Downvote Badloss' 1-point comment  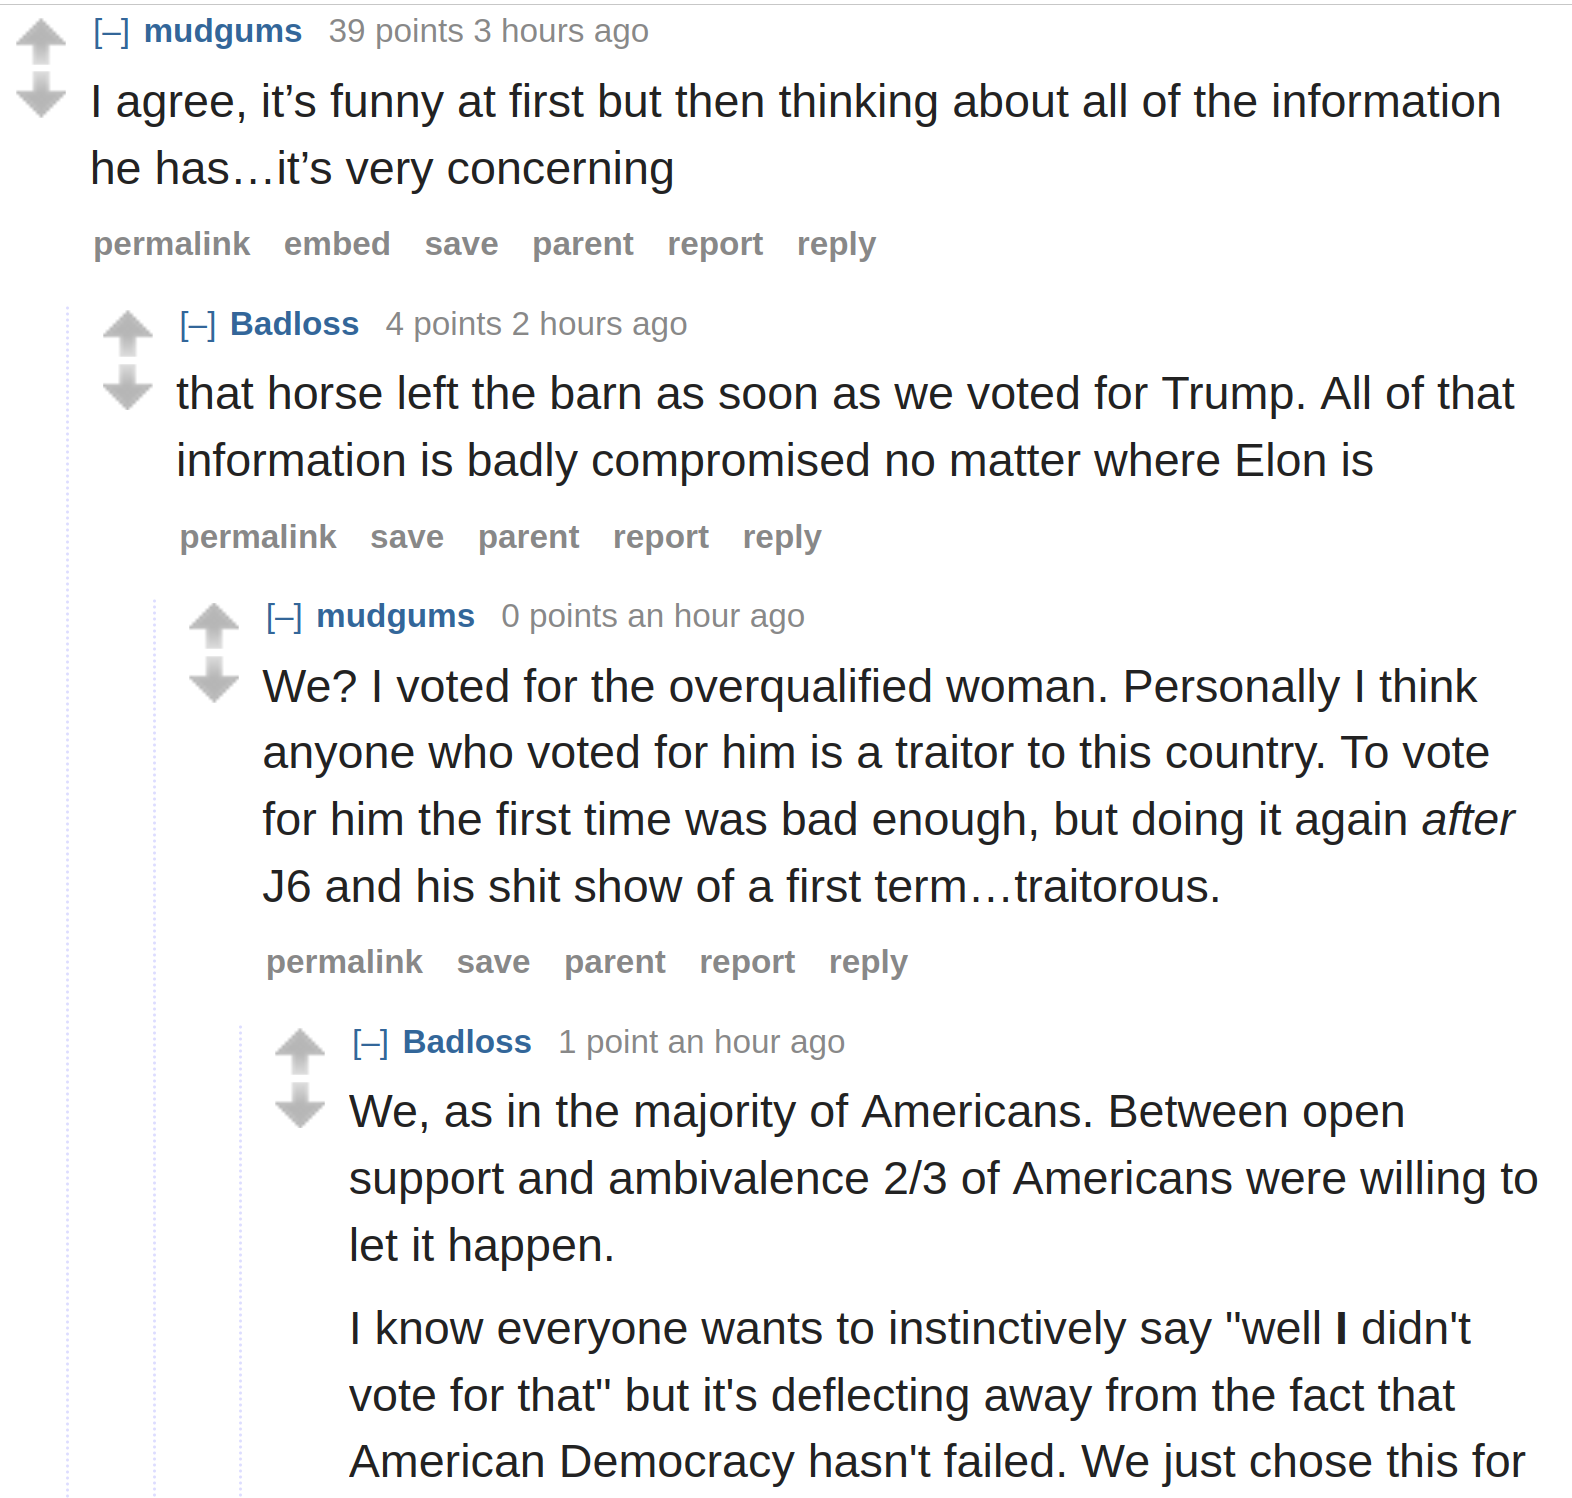tap(300, 1105)
